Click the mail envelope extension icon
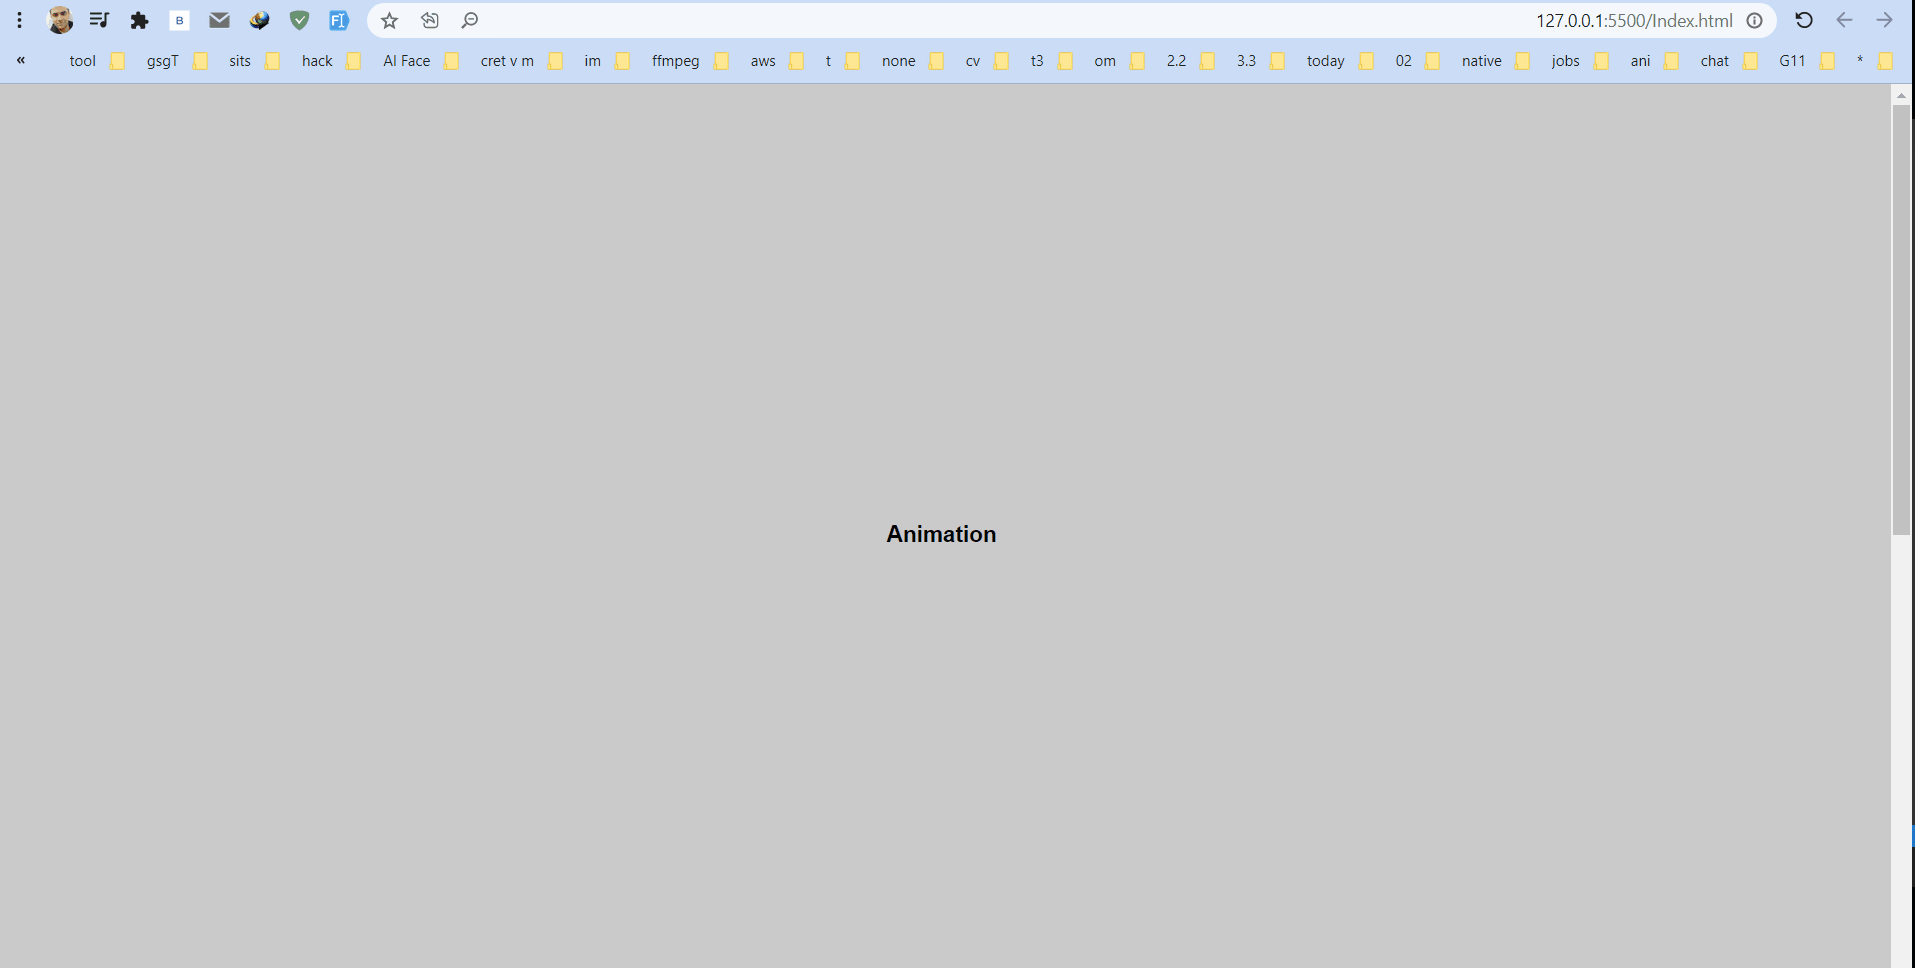This screenshot has height=968, width=1915. coord(219,20)
